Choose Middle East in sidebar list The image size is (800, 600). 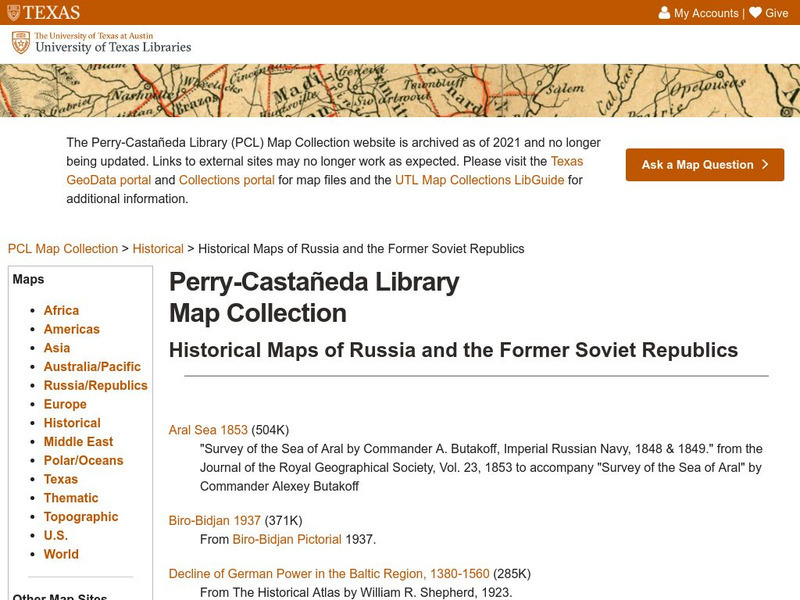[x=78, y=441]
